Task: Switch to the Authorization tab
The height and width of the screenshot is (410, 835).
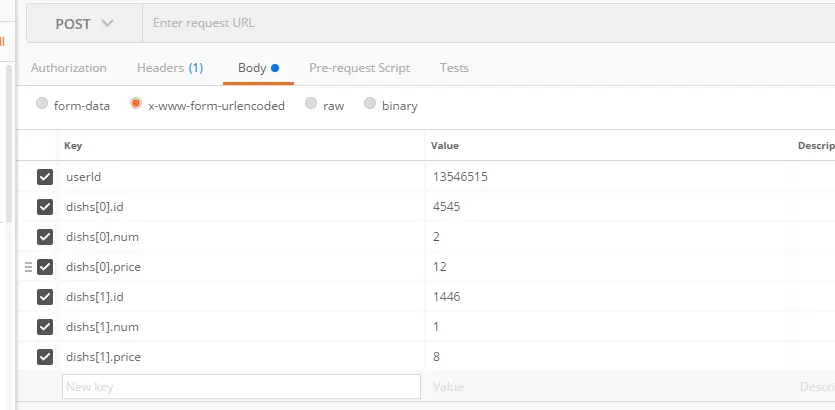Action: click(69, 68)
